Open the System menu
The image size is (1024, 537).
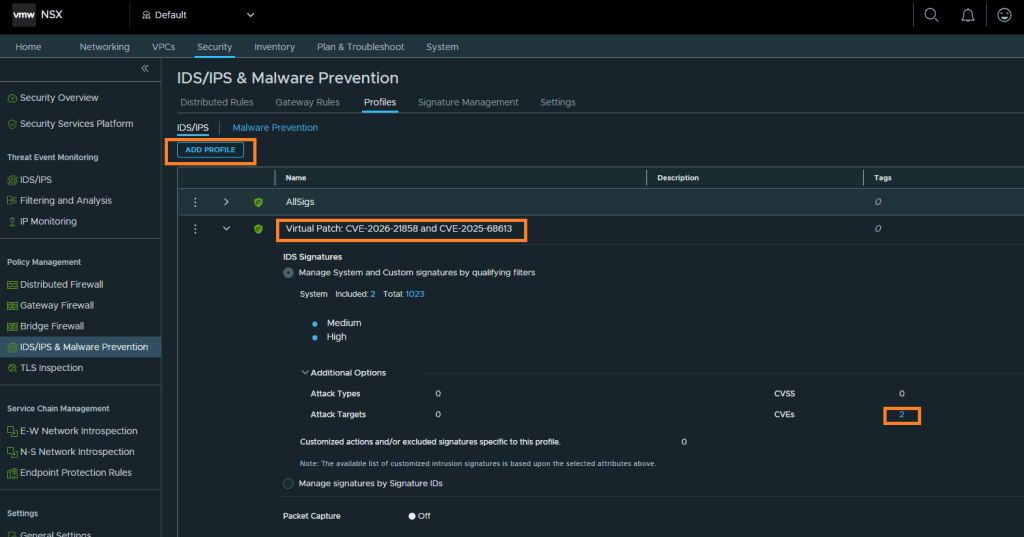coord(442,47)
